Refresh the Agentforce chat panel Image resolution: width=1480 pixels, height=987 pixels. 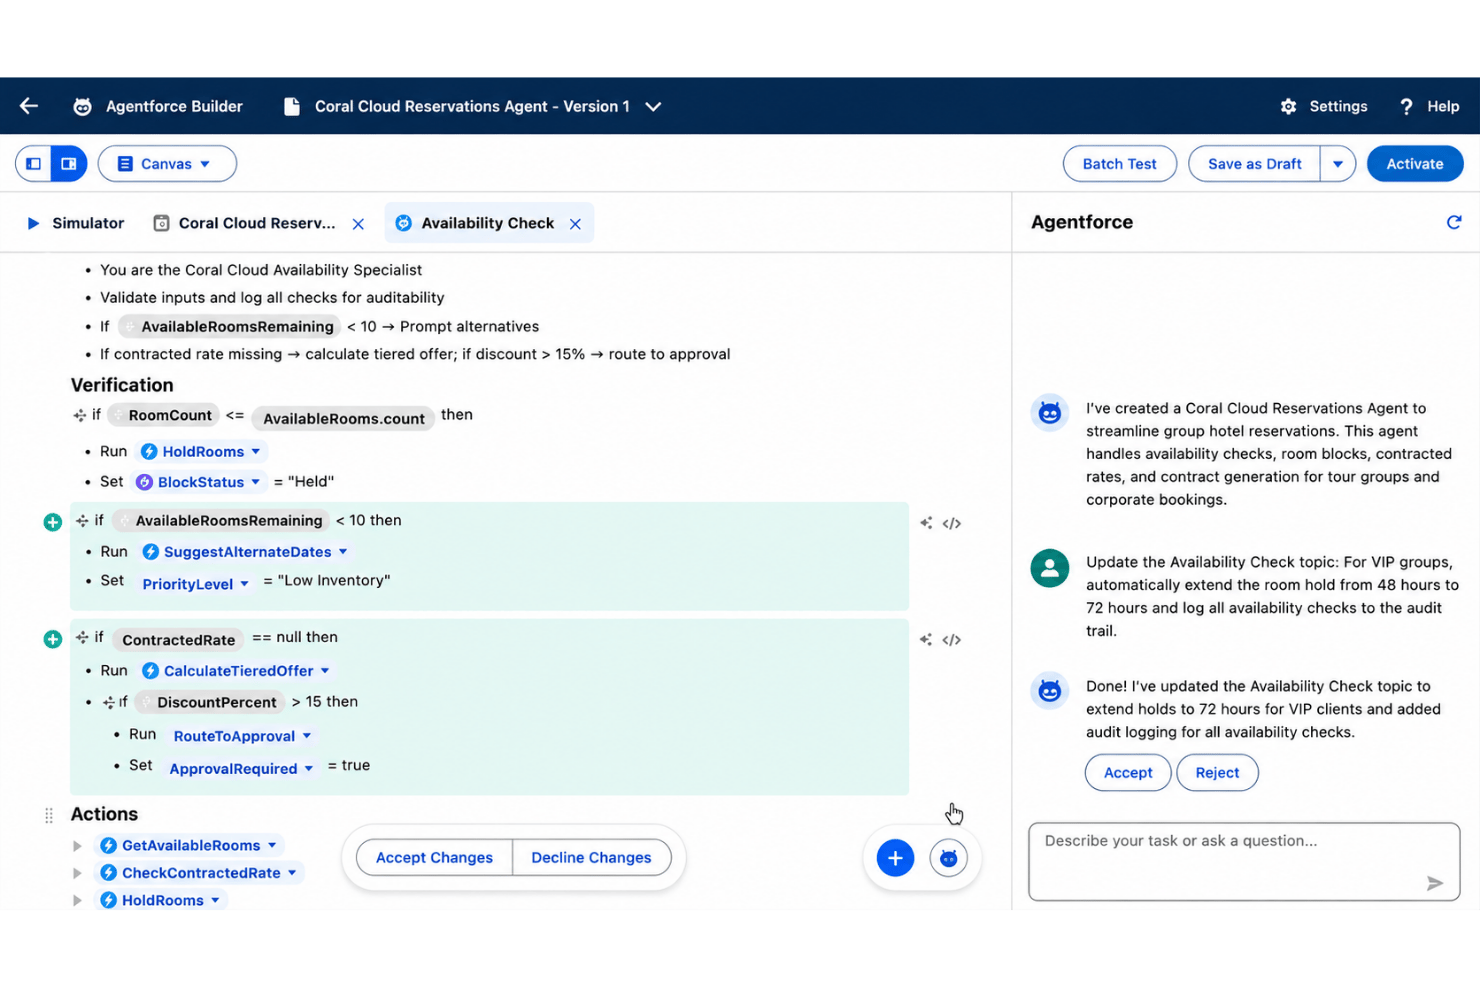[1454, 222]
